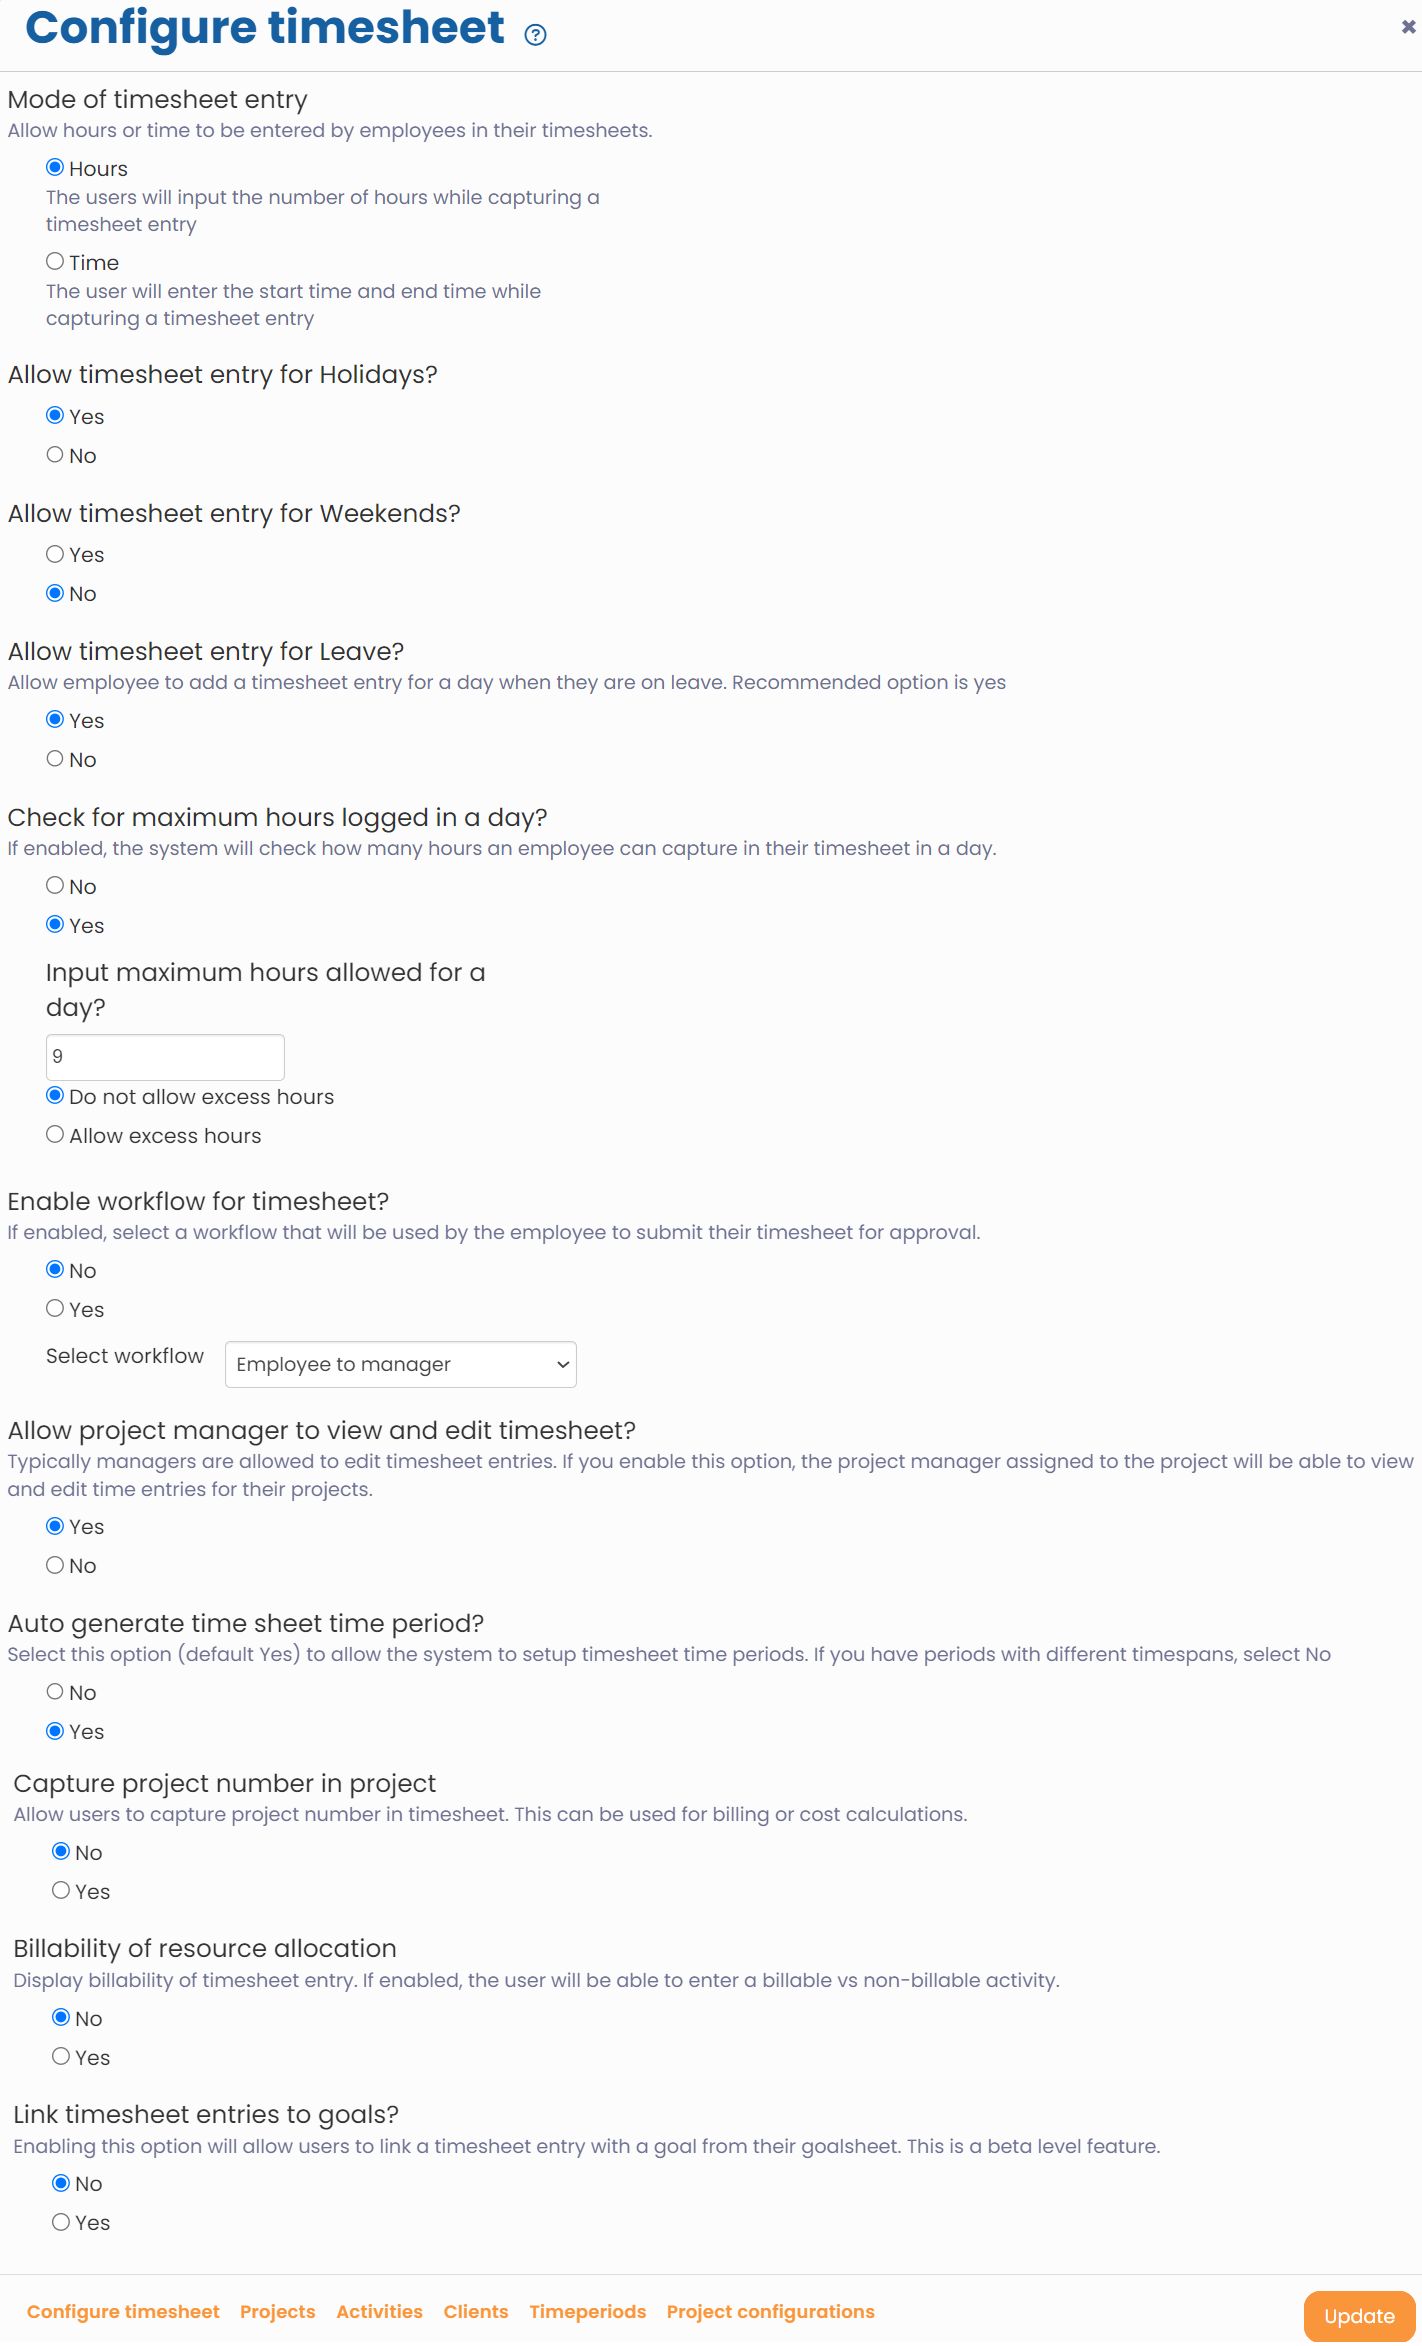
Task: Choose Allow excess hours option
Action: pyautogui.click(x=55, y=1135)
